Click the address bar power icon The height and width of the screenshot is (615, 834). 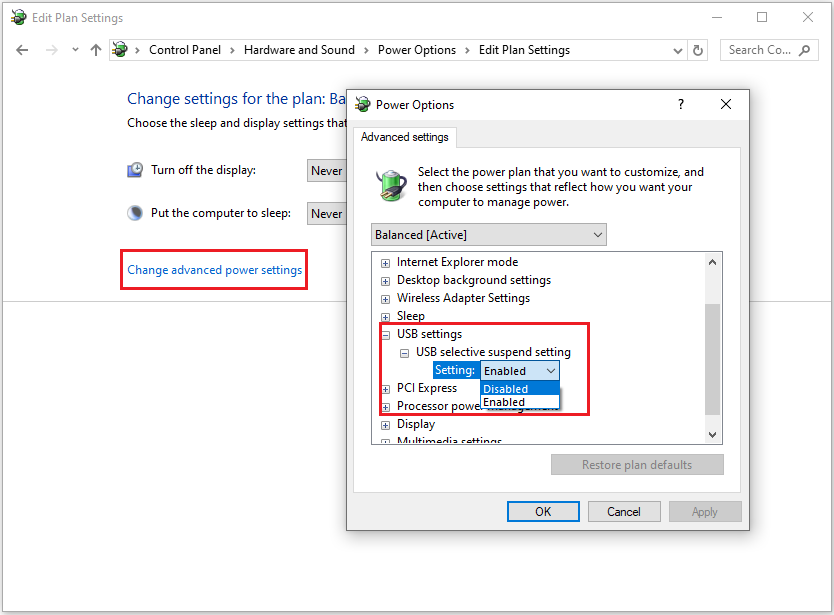(x=120, y=49)
